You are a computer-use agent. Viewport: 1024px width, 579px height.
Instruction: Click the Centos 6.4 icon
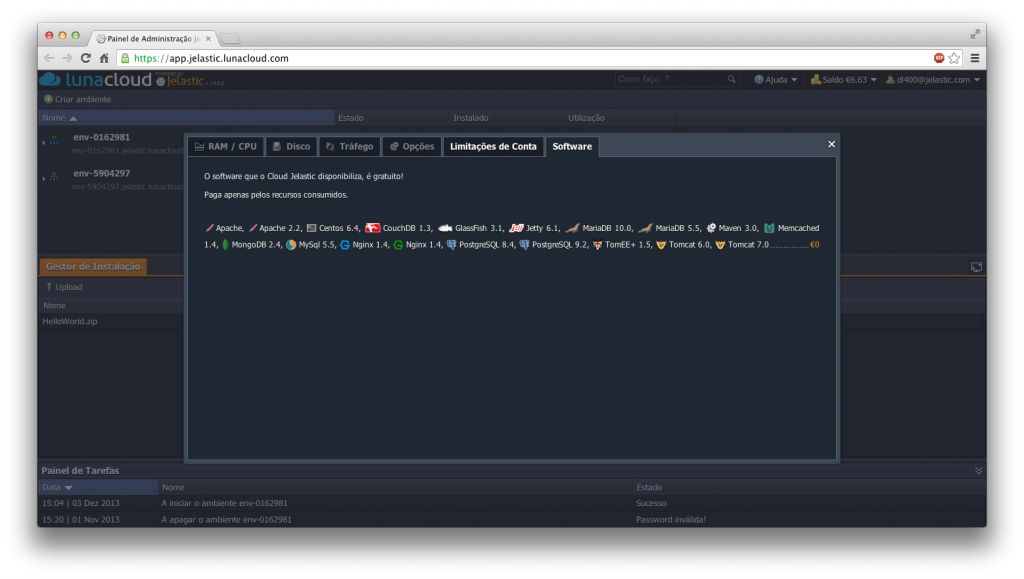[312, 228]
